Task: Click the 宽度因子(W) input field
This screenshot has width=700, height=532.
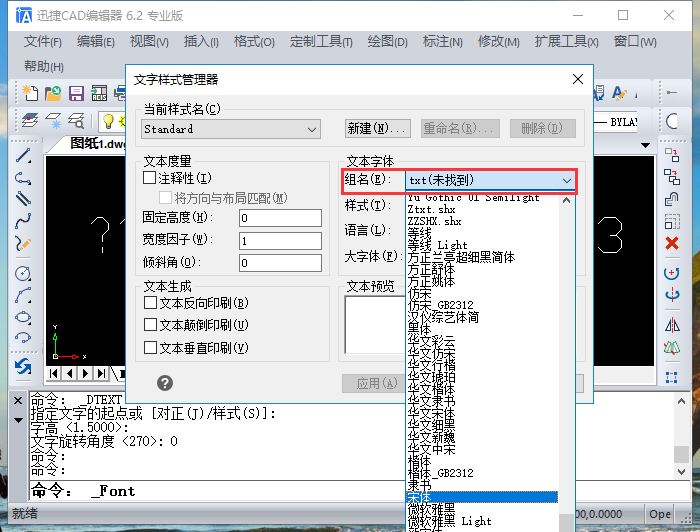Action: [x=280, y=241]
